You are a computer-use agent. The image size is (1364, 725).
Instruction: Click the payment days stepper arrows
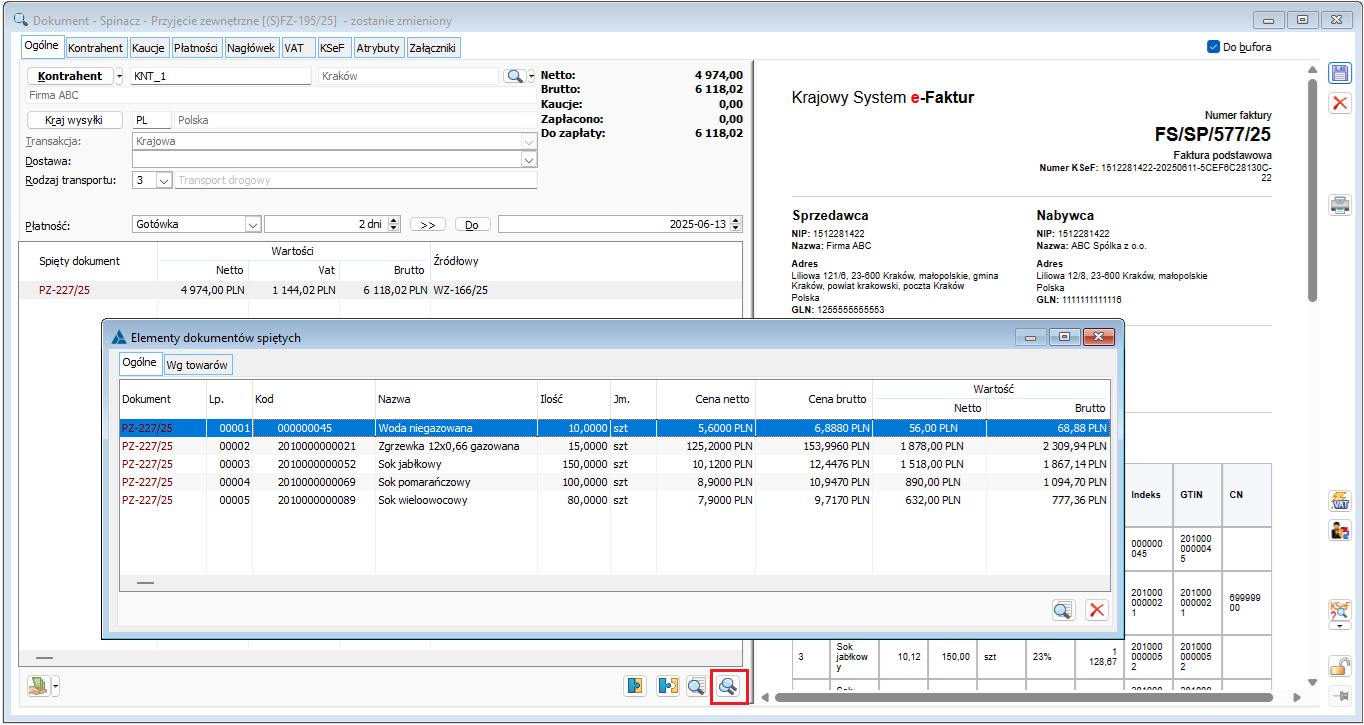click(394, 225)
